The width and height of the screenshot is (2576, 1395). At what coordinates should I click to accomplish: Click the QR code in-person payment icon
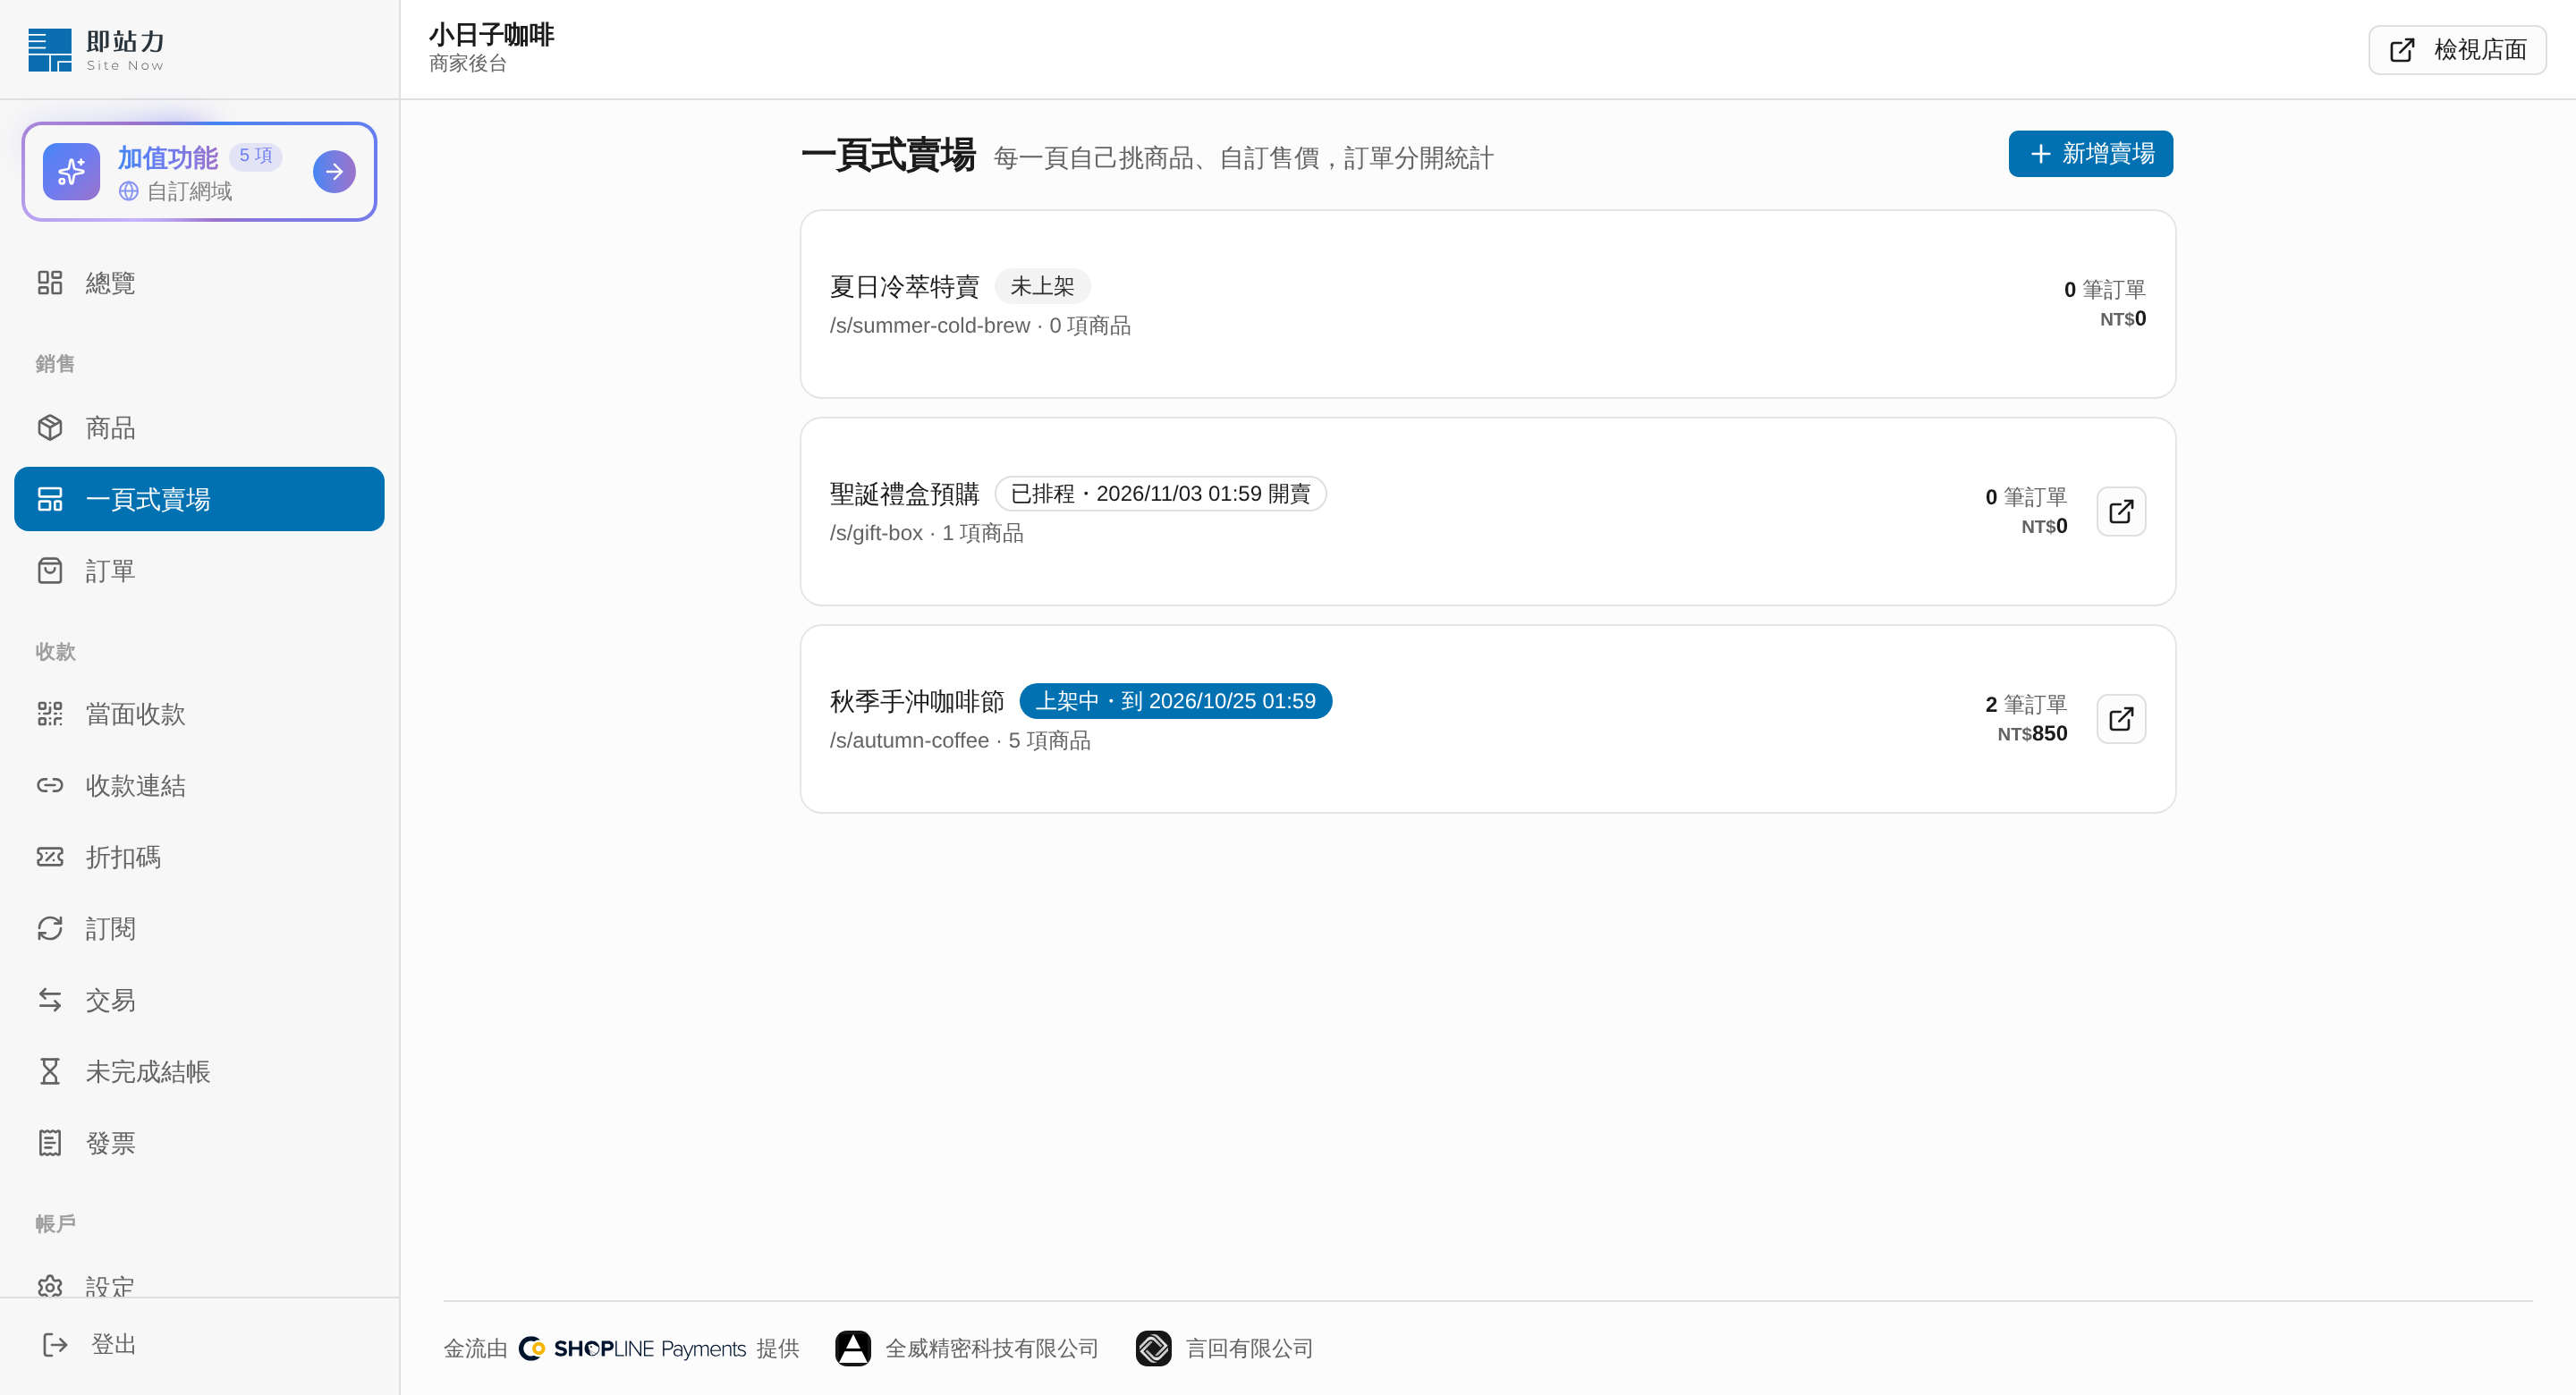coord(50,713)
